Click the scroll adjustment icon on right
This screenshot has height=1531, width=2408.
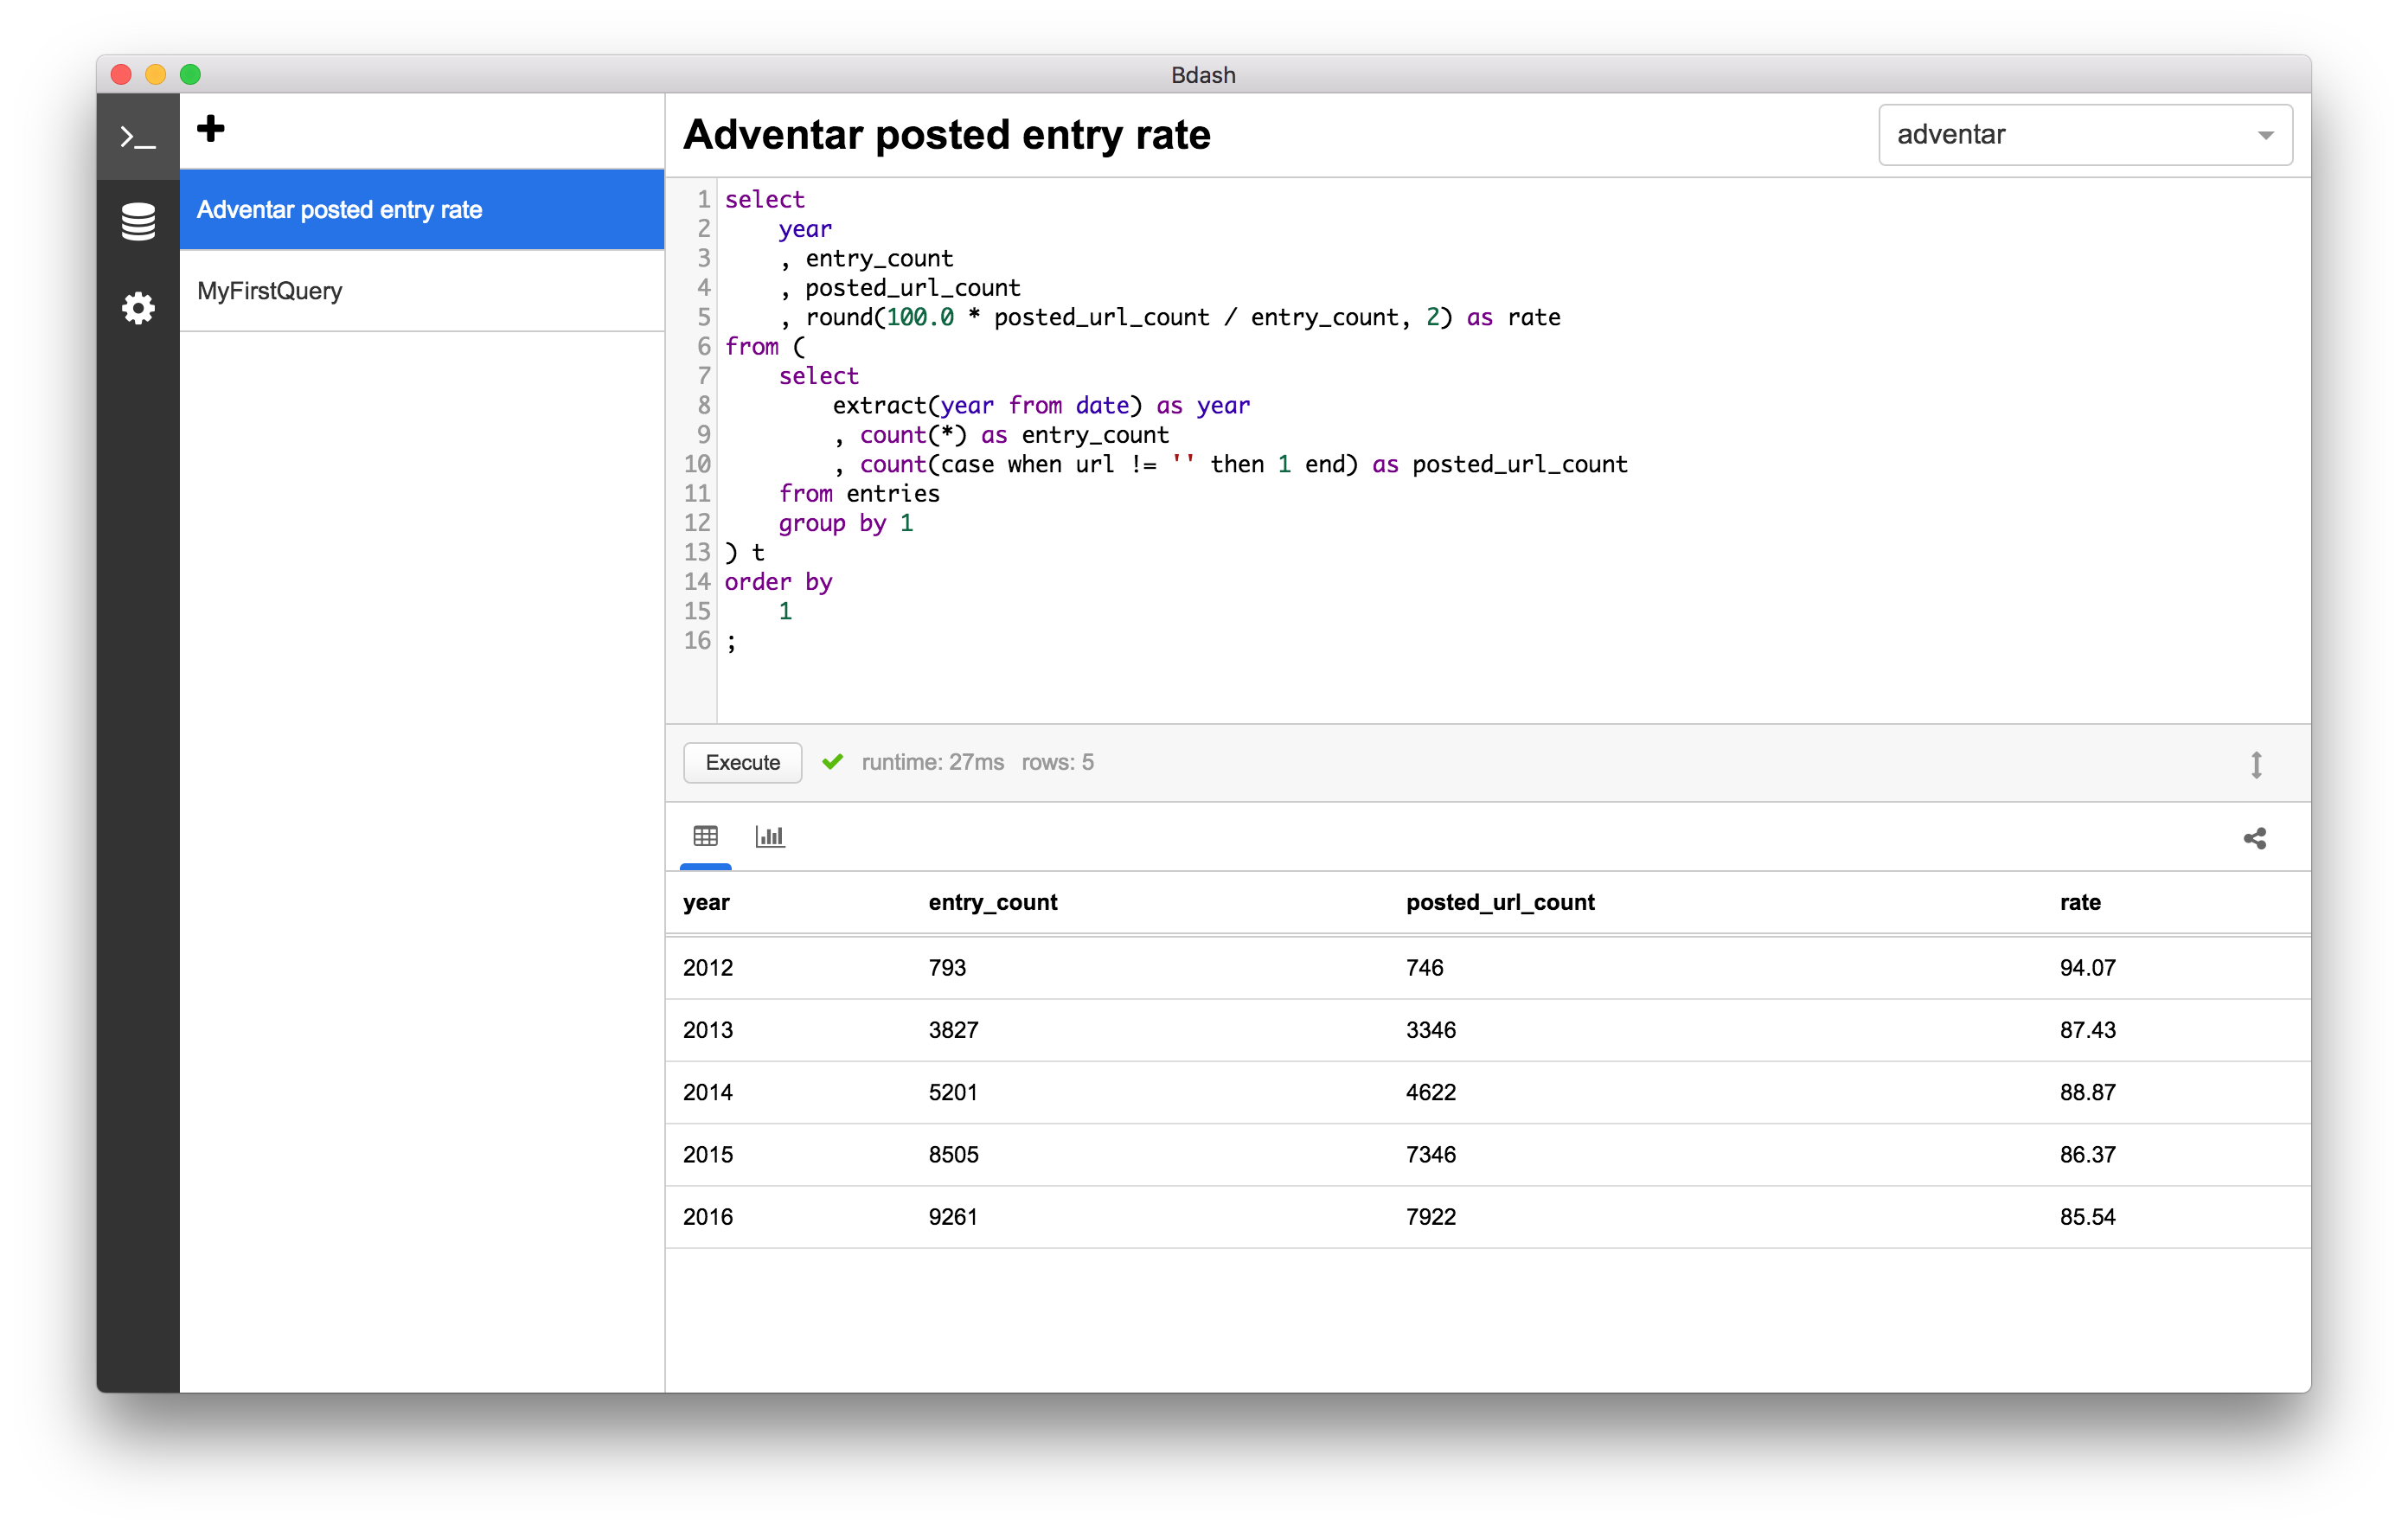pyautogui.click(x=2257, y=764)
